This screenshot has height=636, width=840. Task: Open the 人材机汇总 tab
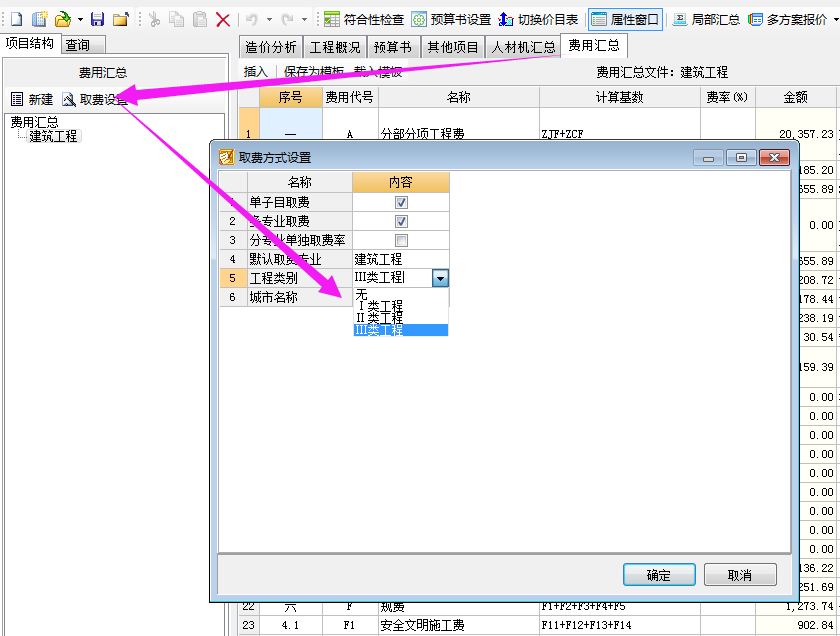click(x=523, y=47)
